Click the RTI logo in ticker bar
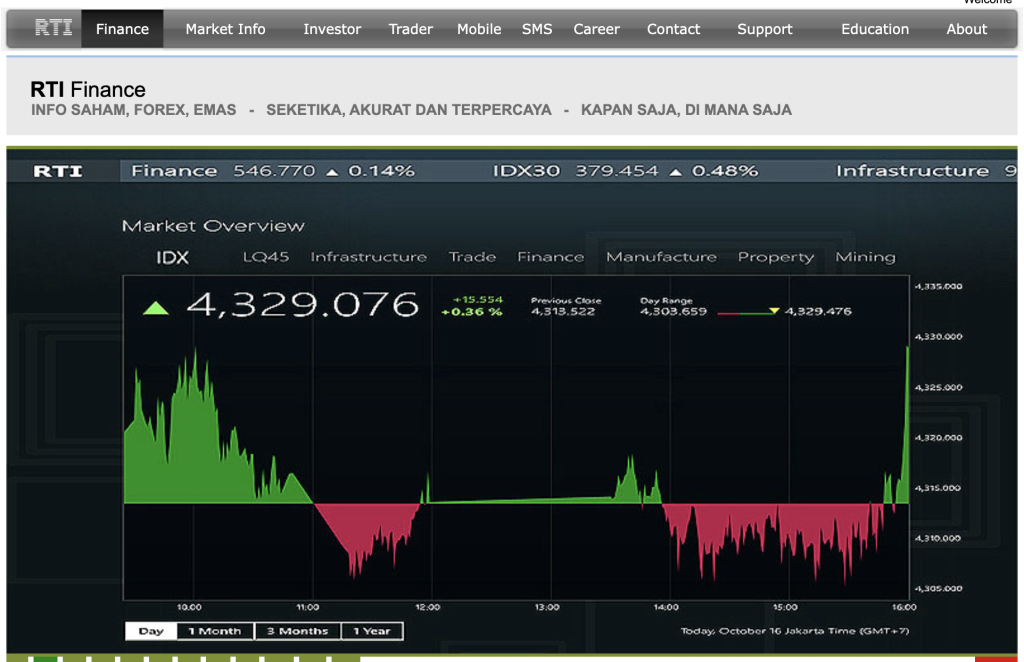Screen dimensions: 1024x662 [x=58, y=171]
